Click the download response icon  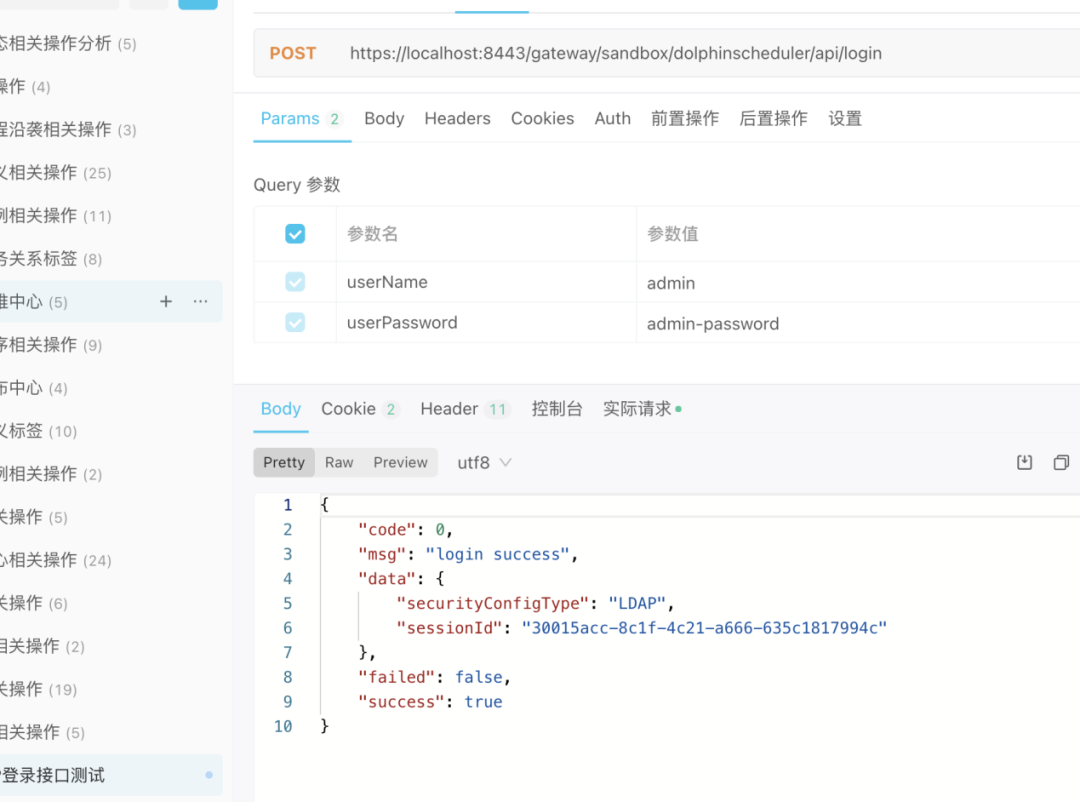[x=1024, y=462]
